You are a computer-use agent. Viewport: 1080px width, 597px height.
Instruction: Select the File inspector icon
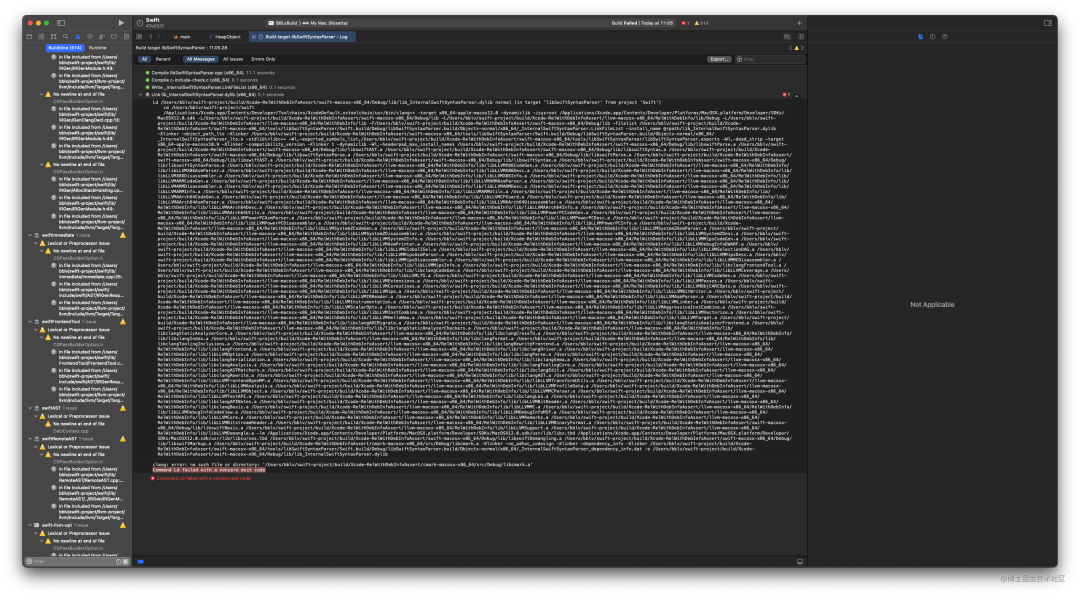pyautogui.click(x=920, y=36)
